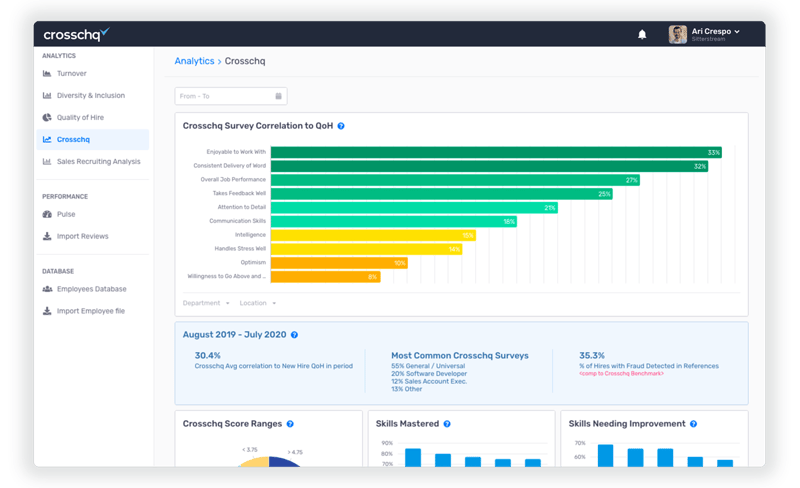The width and height of the screenshot is (800, 488).
Task: Go to Sales Recruiting Analysis
Action: (x=98, y=162)
